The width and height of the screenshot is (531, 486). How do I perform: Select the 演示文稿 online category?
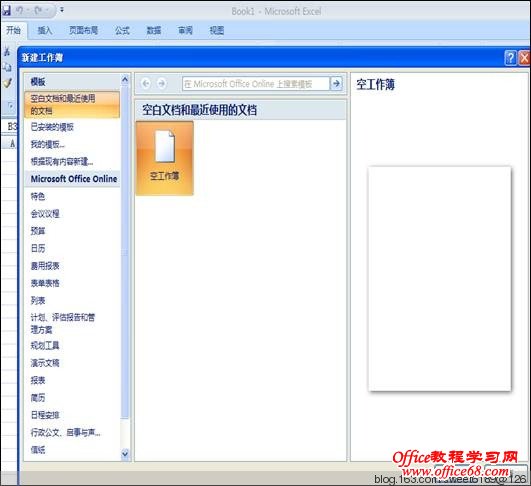pyautogui.click(x=45, y=363)
